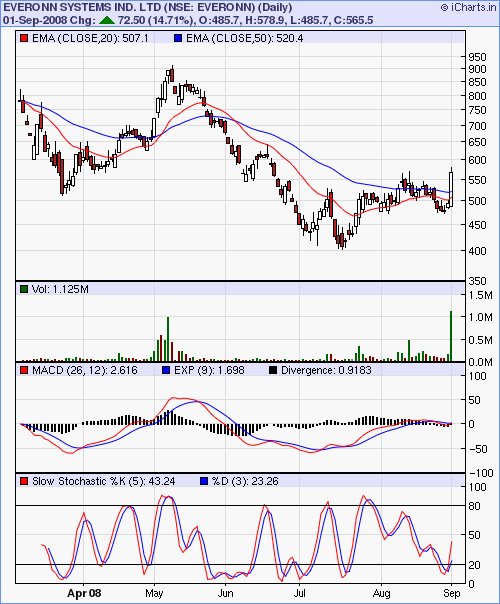Click the 20 stochastic axis label
Screen dimensions: 500x604
pos(474,565)
